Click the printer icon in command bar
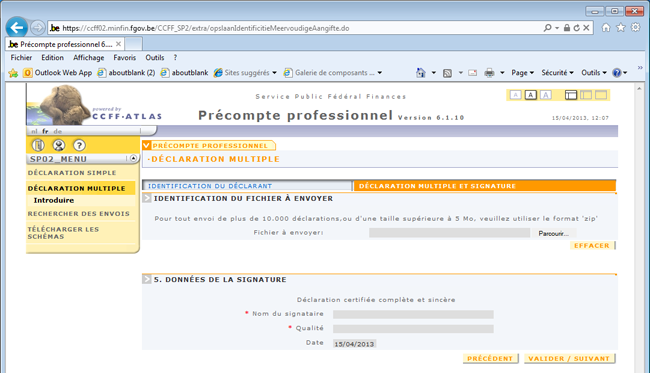 click(490, 73)
